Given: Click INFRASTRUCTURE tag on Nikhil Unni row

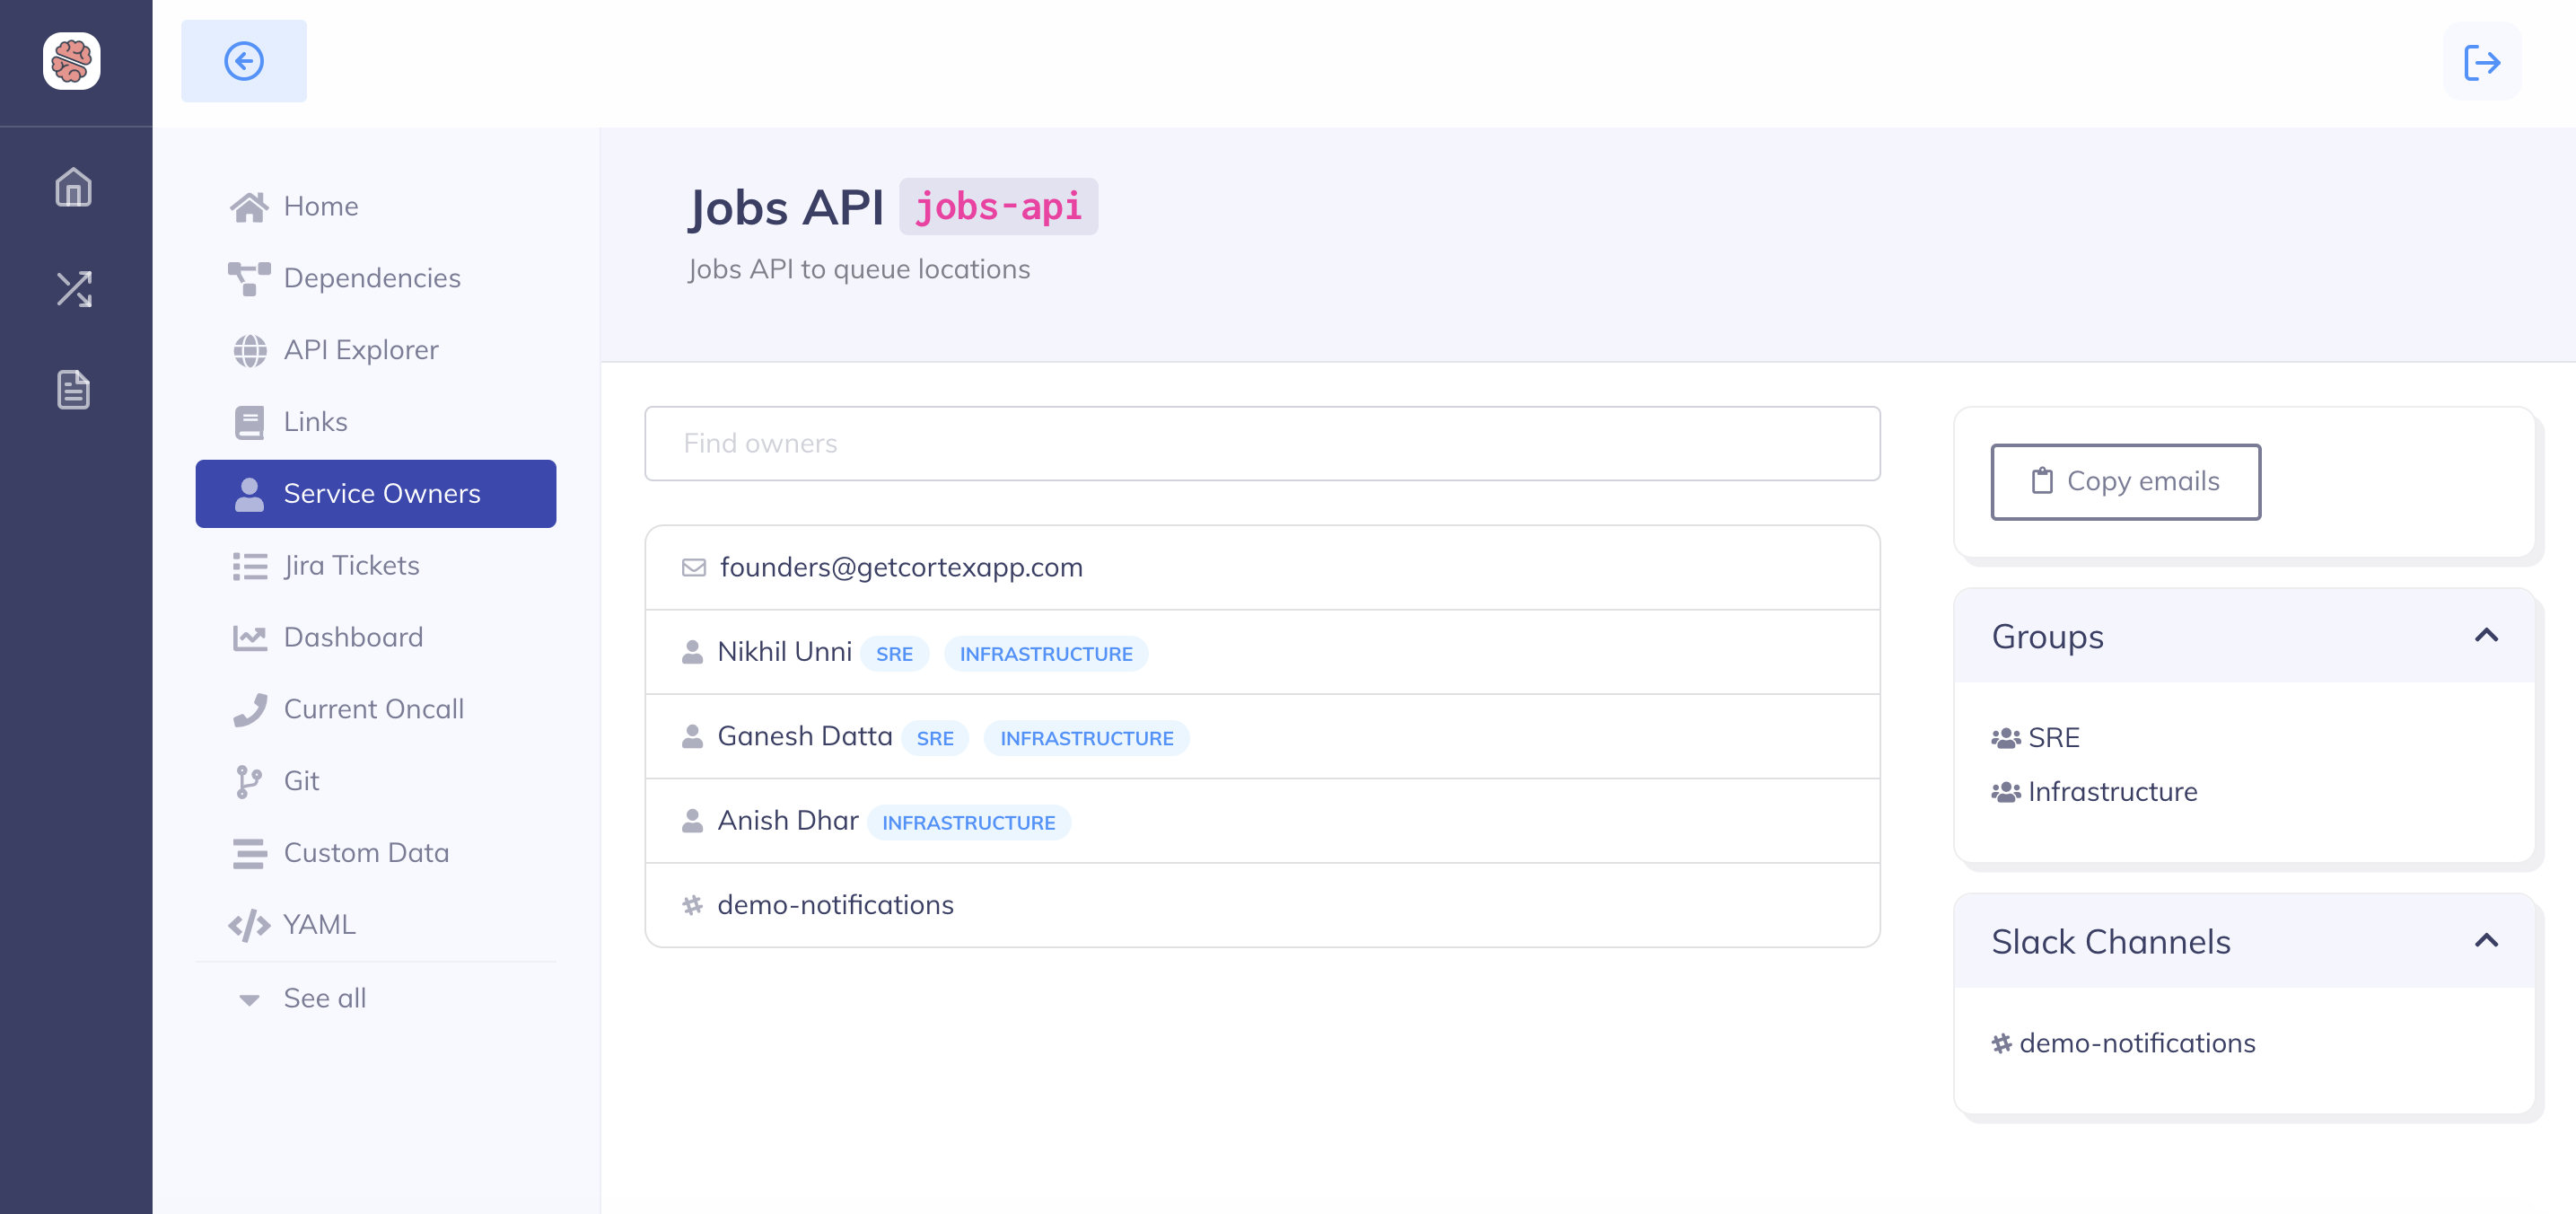Looking at the screenshot, I should 1046,654.
